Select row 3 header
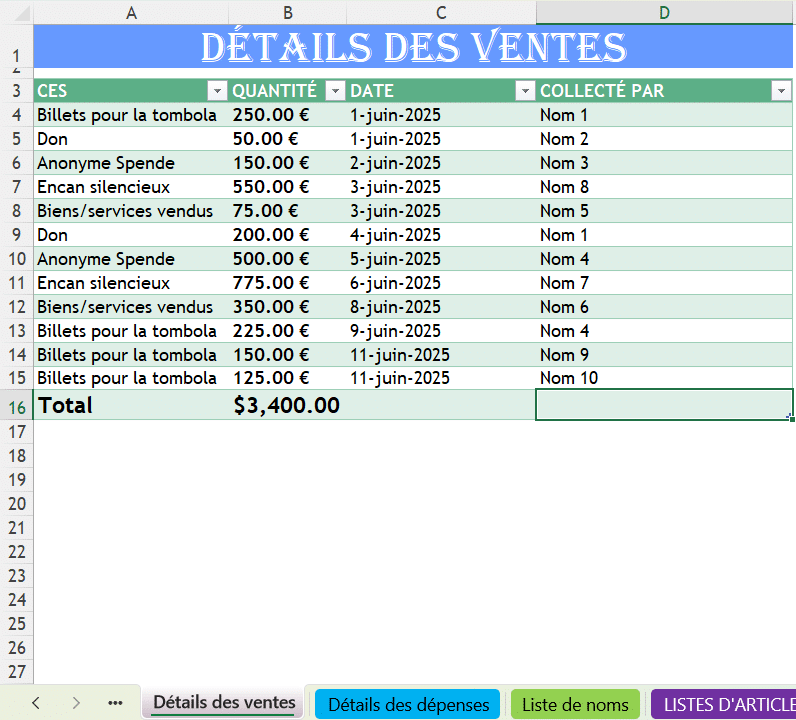Screen dimensions: 796x720 pyautogui.click(x=17, y=91)
